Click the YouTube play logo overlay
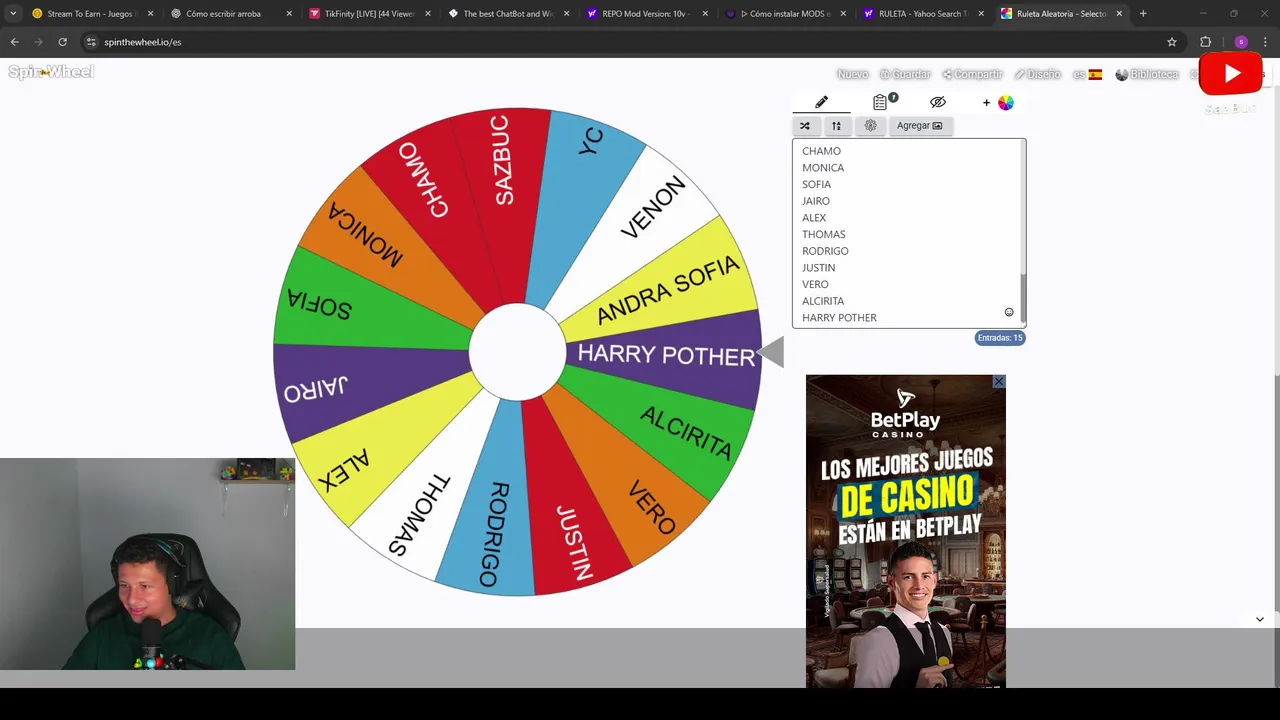This screenshot has height=720, width=1280. pos(1231,74)
